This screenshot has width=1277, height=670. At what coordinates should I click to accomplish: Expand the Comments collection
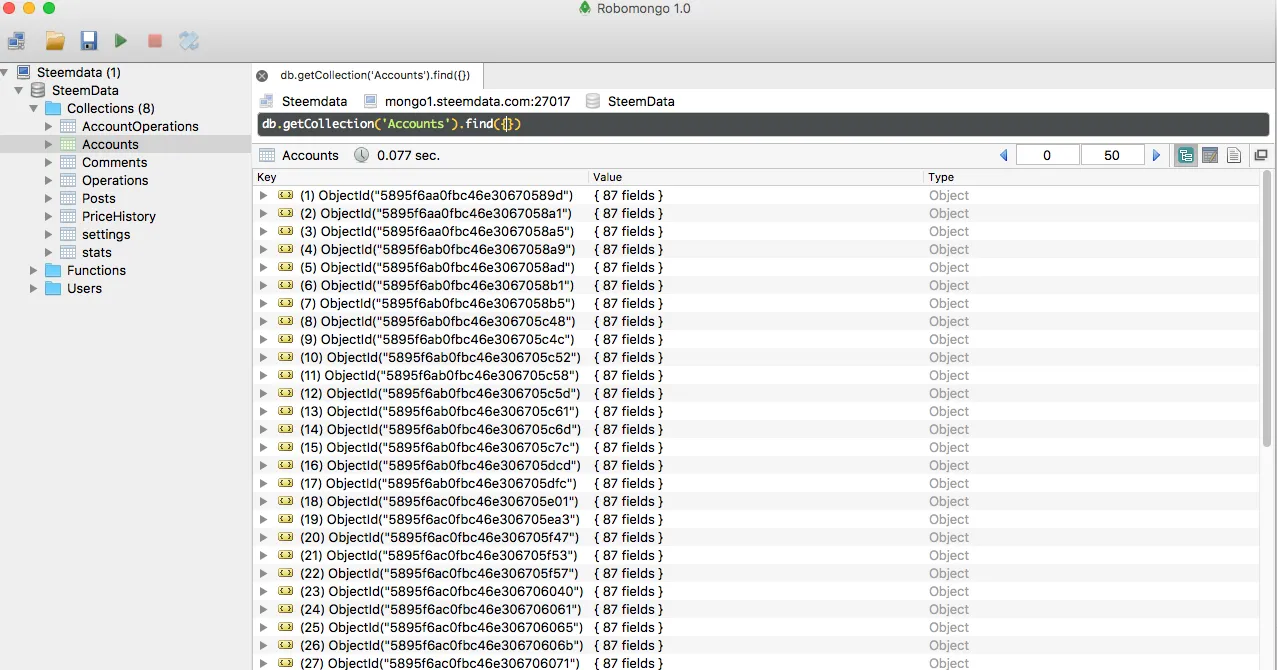[49, 162]
